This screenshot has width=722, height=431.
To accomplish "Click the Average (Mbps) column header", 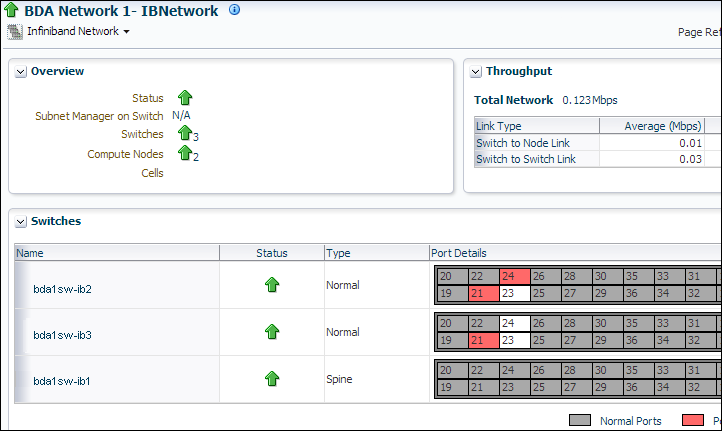I will pyautogui.click(x=652, y=126).
